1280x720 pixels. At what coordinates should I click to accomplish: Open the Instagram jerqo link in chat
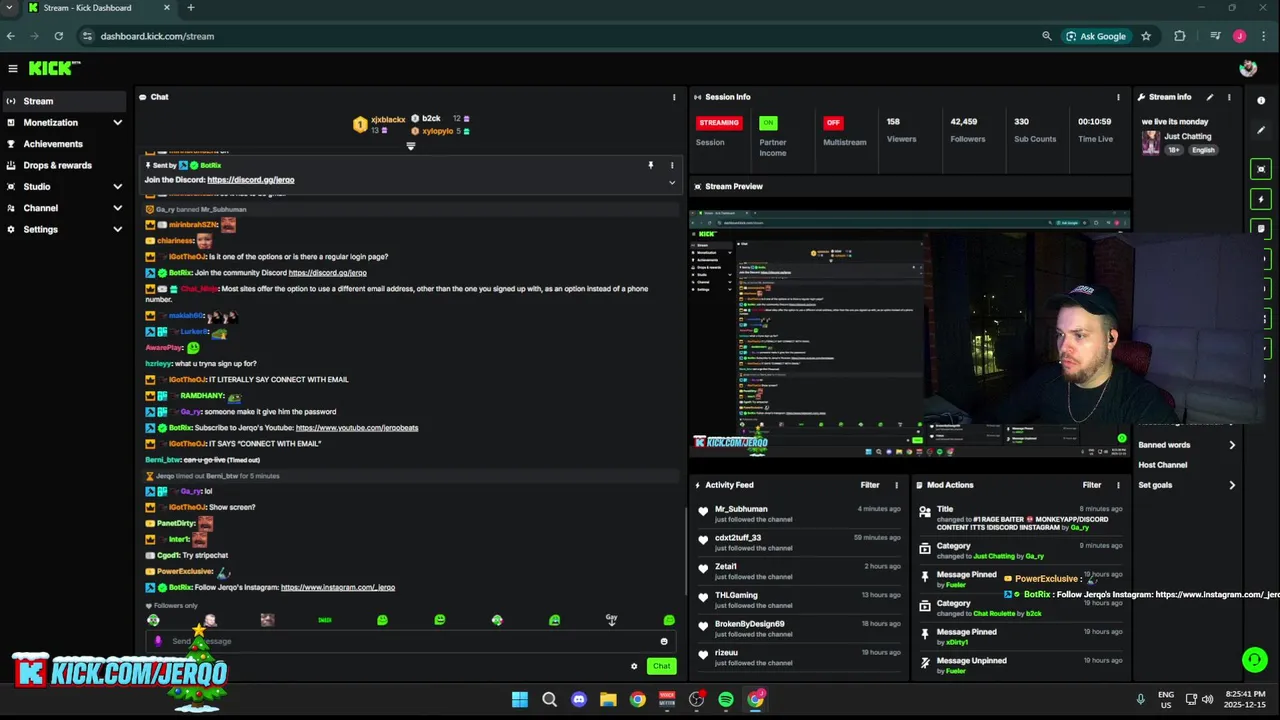pos(338,588)
